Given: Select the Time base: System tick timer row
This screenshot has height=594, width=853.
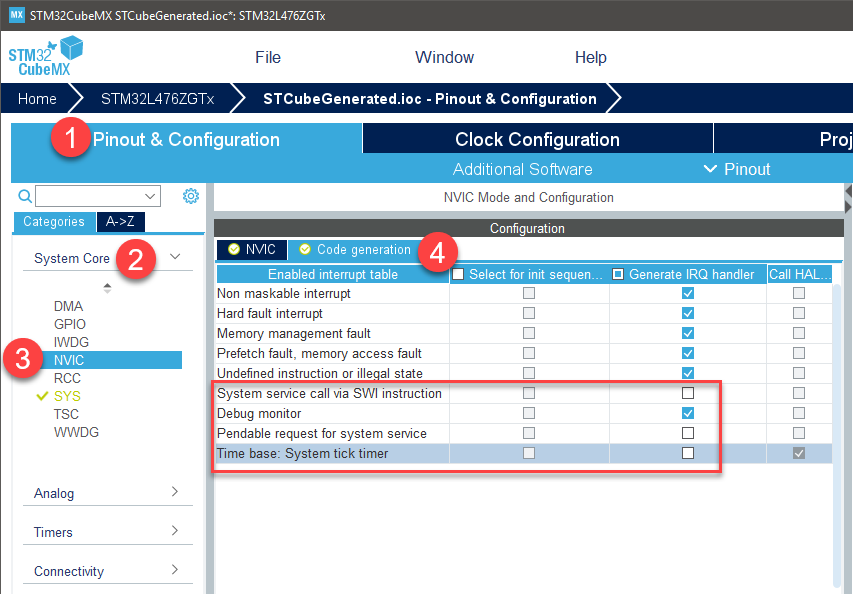Looking at the screenshot, I should [x=524, y=453].
